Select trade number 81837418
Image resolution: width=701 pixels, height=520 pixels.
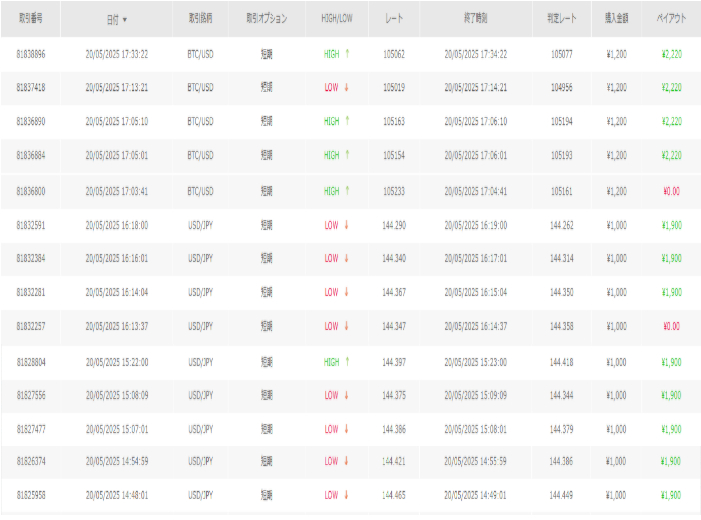[x=31, y=88]
